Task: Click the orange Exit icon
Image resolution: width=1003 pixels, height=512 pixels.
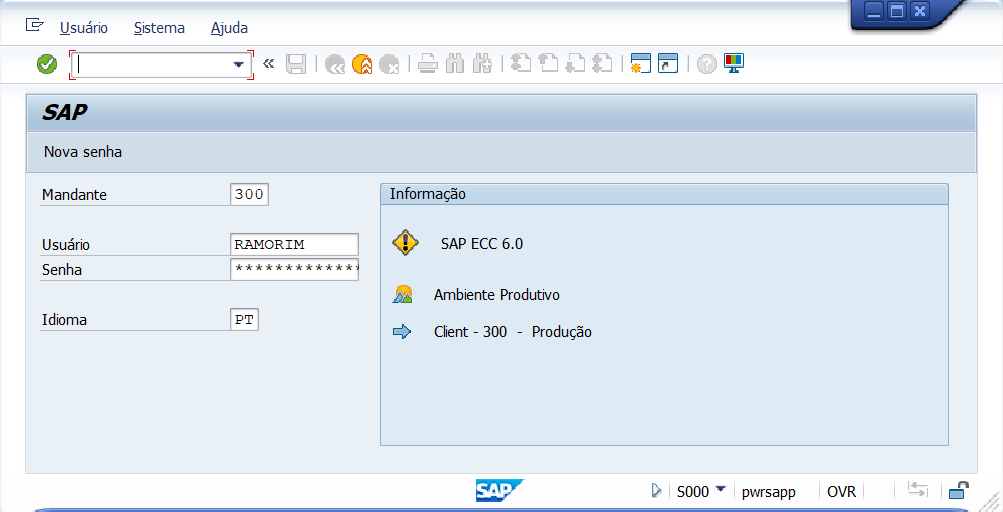Action: pos(362,64)
